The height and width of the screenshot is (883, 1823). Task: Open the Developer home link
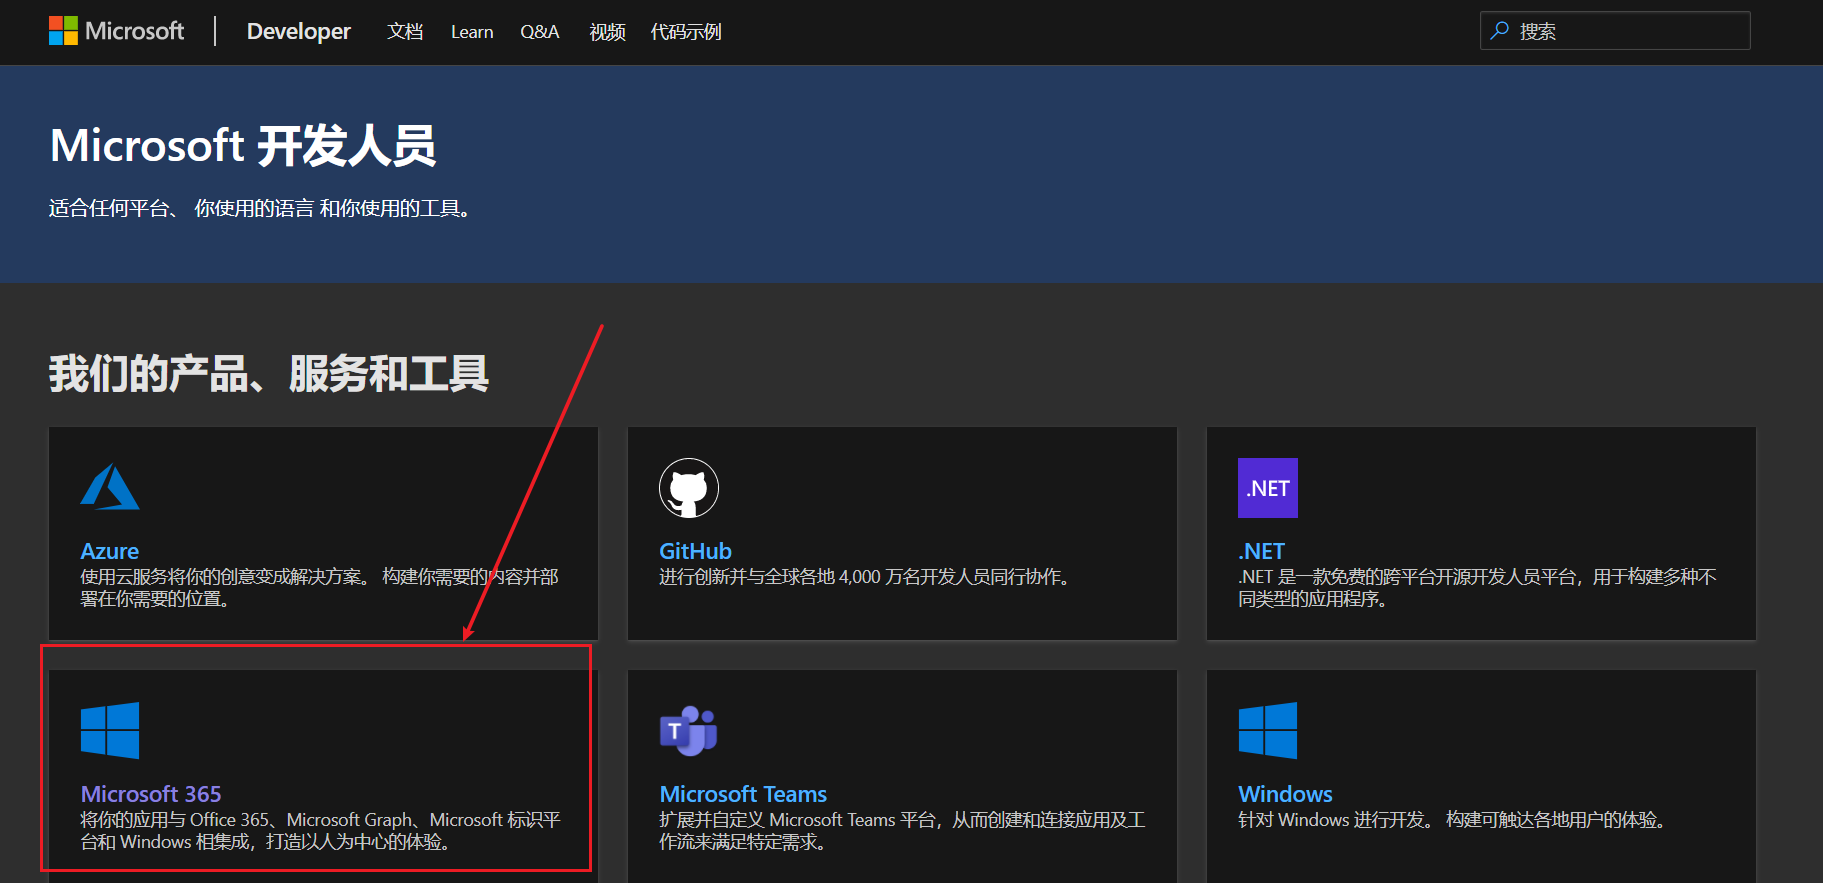[298, 31]
